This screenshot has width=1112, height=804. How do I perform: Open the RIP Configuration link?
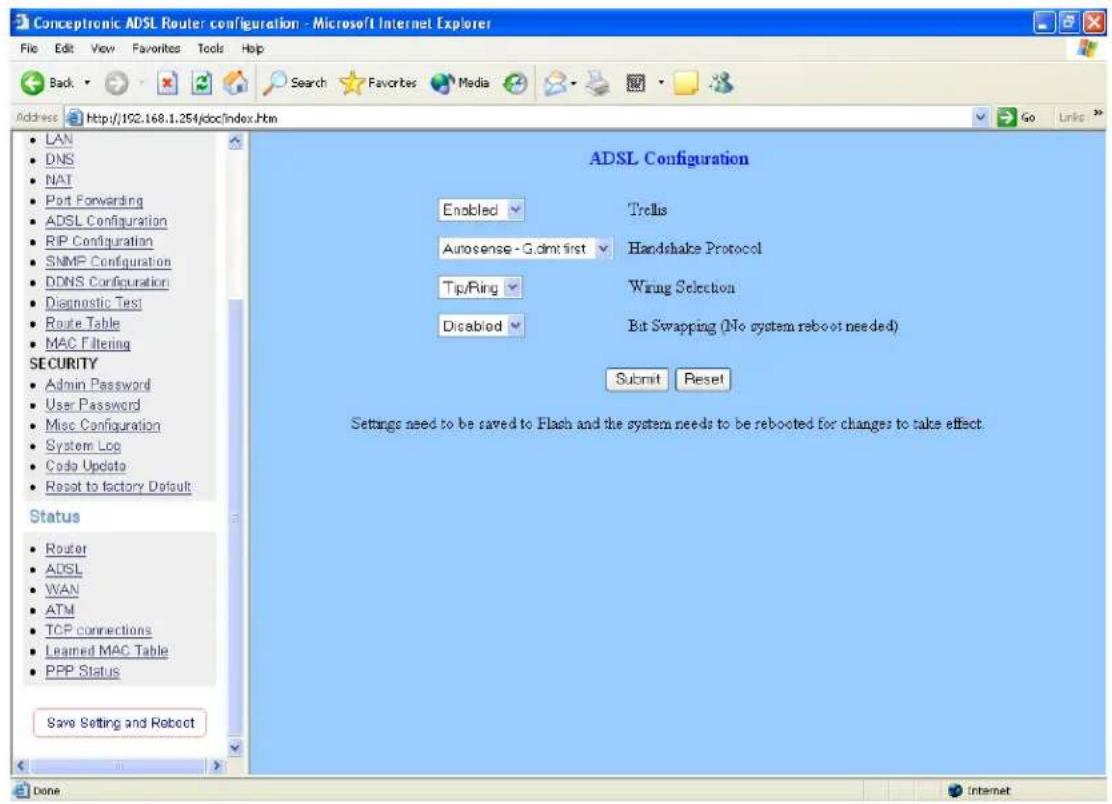click(x=99, y=242)
